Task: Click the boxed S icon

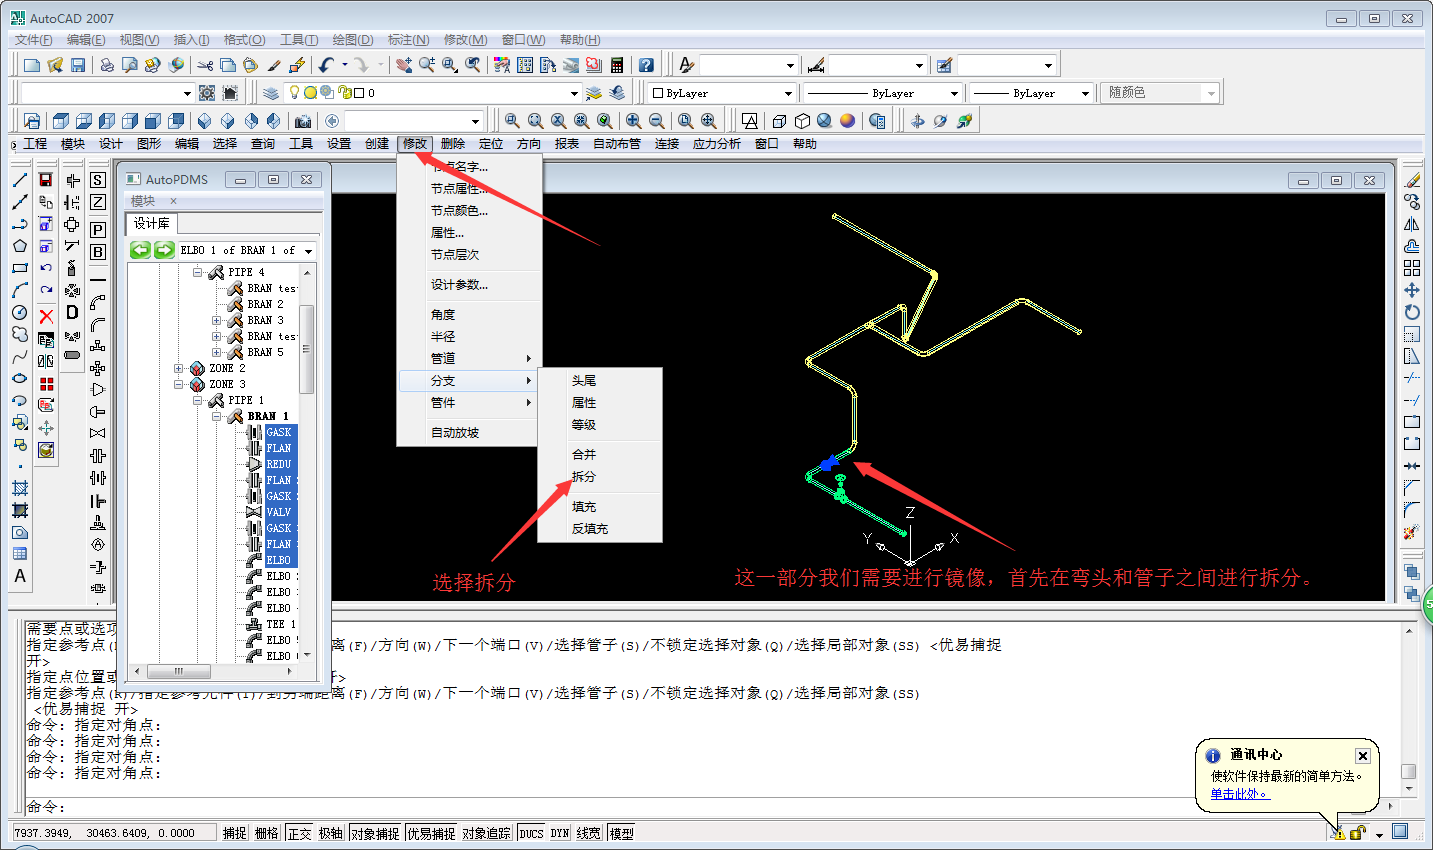Action: point(98,180)
